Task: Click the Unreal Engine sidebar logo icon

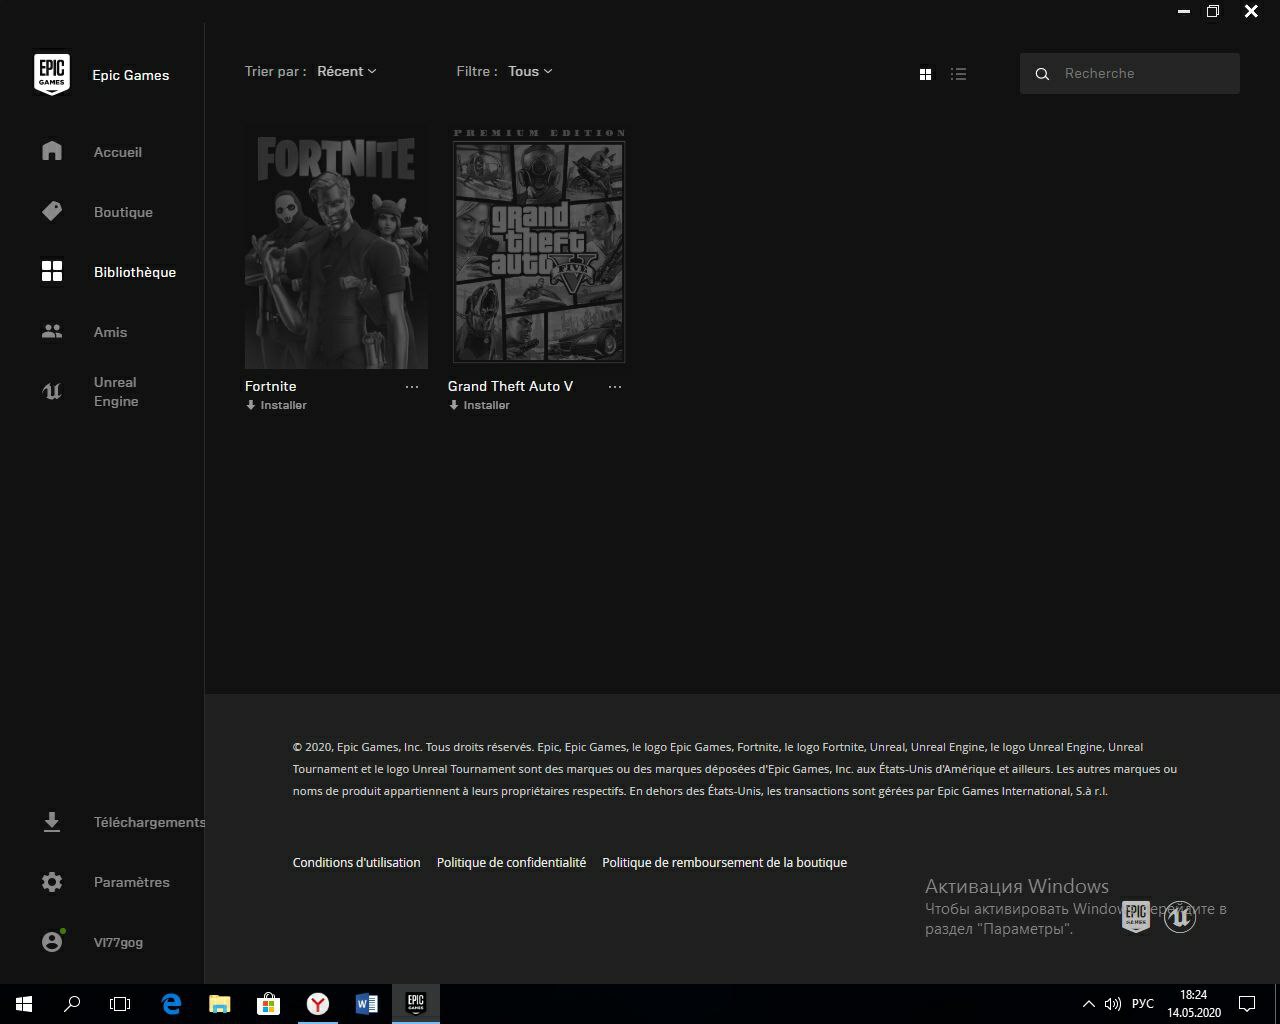Action: point(52,391)
